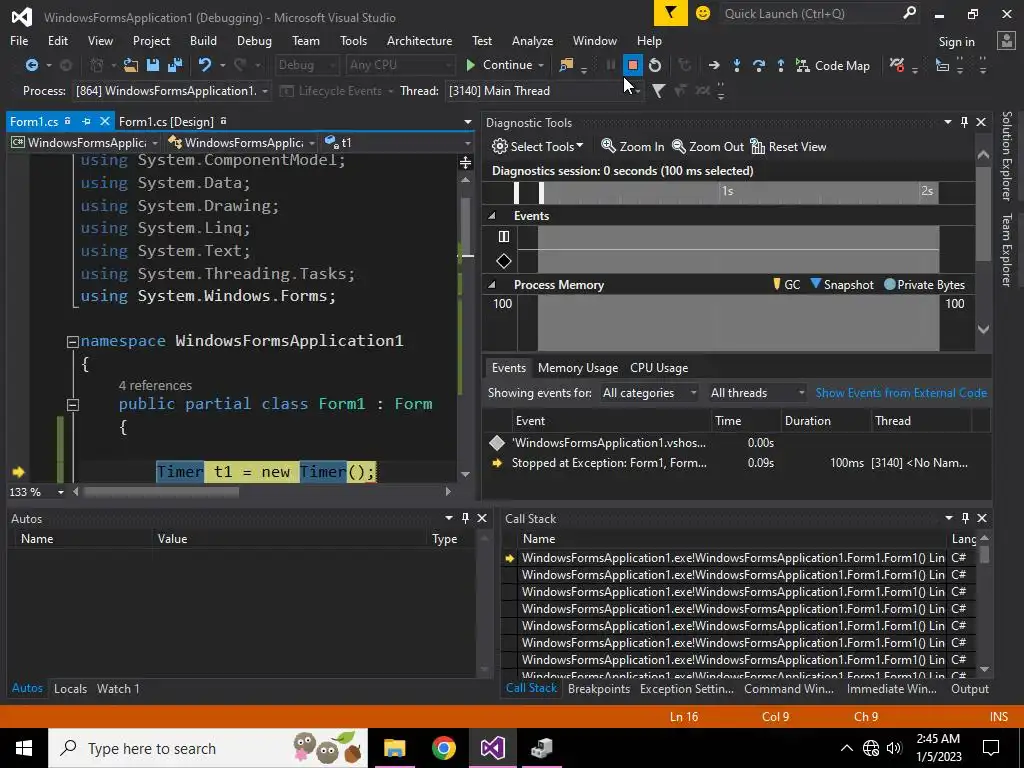Click the diagnostics timeline selection right handle
The width and height of the screenshot is (1024, 768).
pos(541,193)
